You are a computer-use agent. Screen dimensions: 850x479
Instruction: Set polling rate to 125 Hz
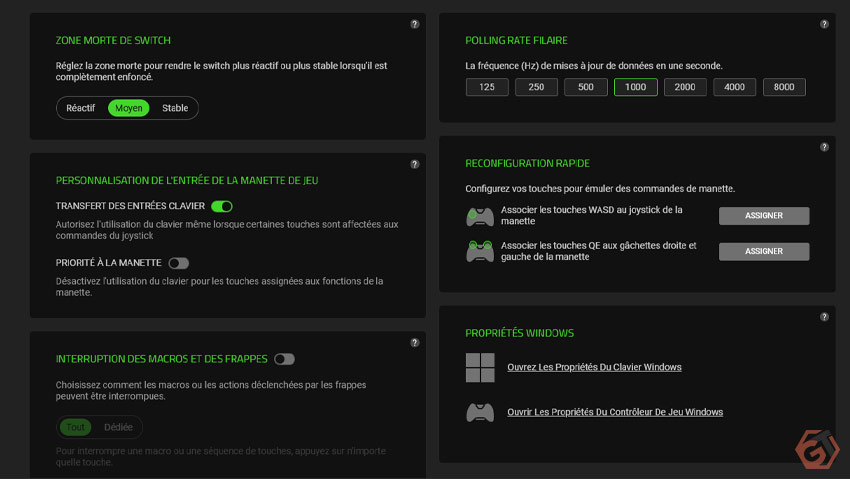[x=487, y=87]
